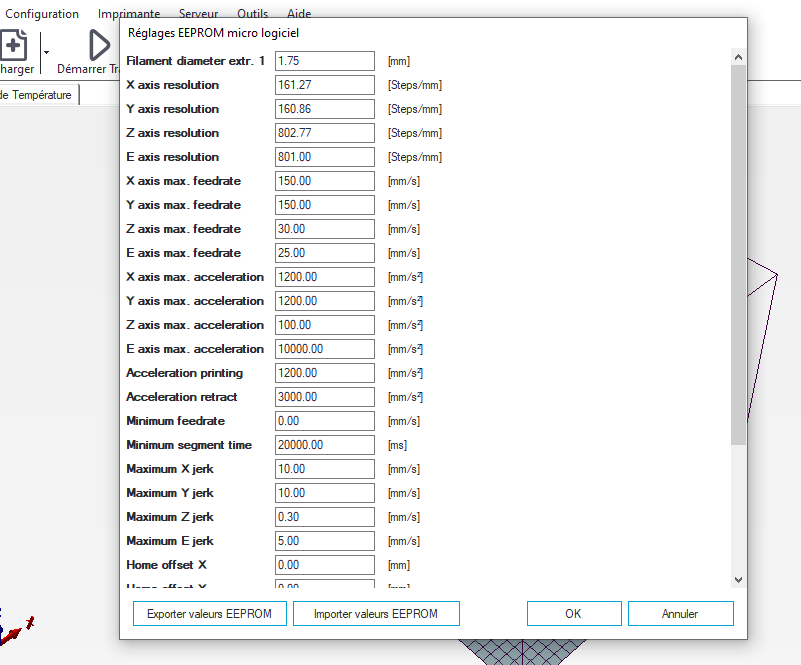Open the Serveur menu
801x665 pixels.
click(x=198, y=14)
